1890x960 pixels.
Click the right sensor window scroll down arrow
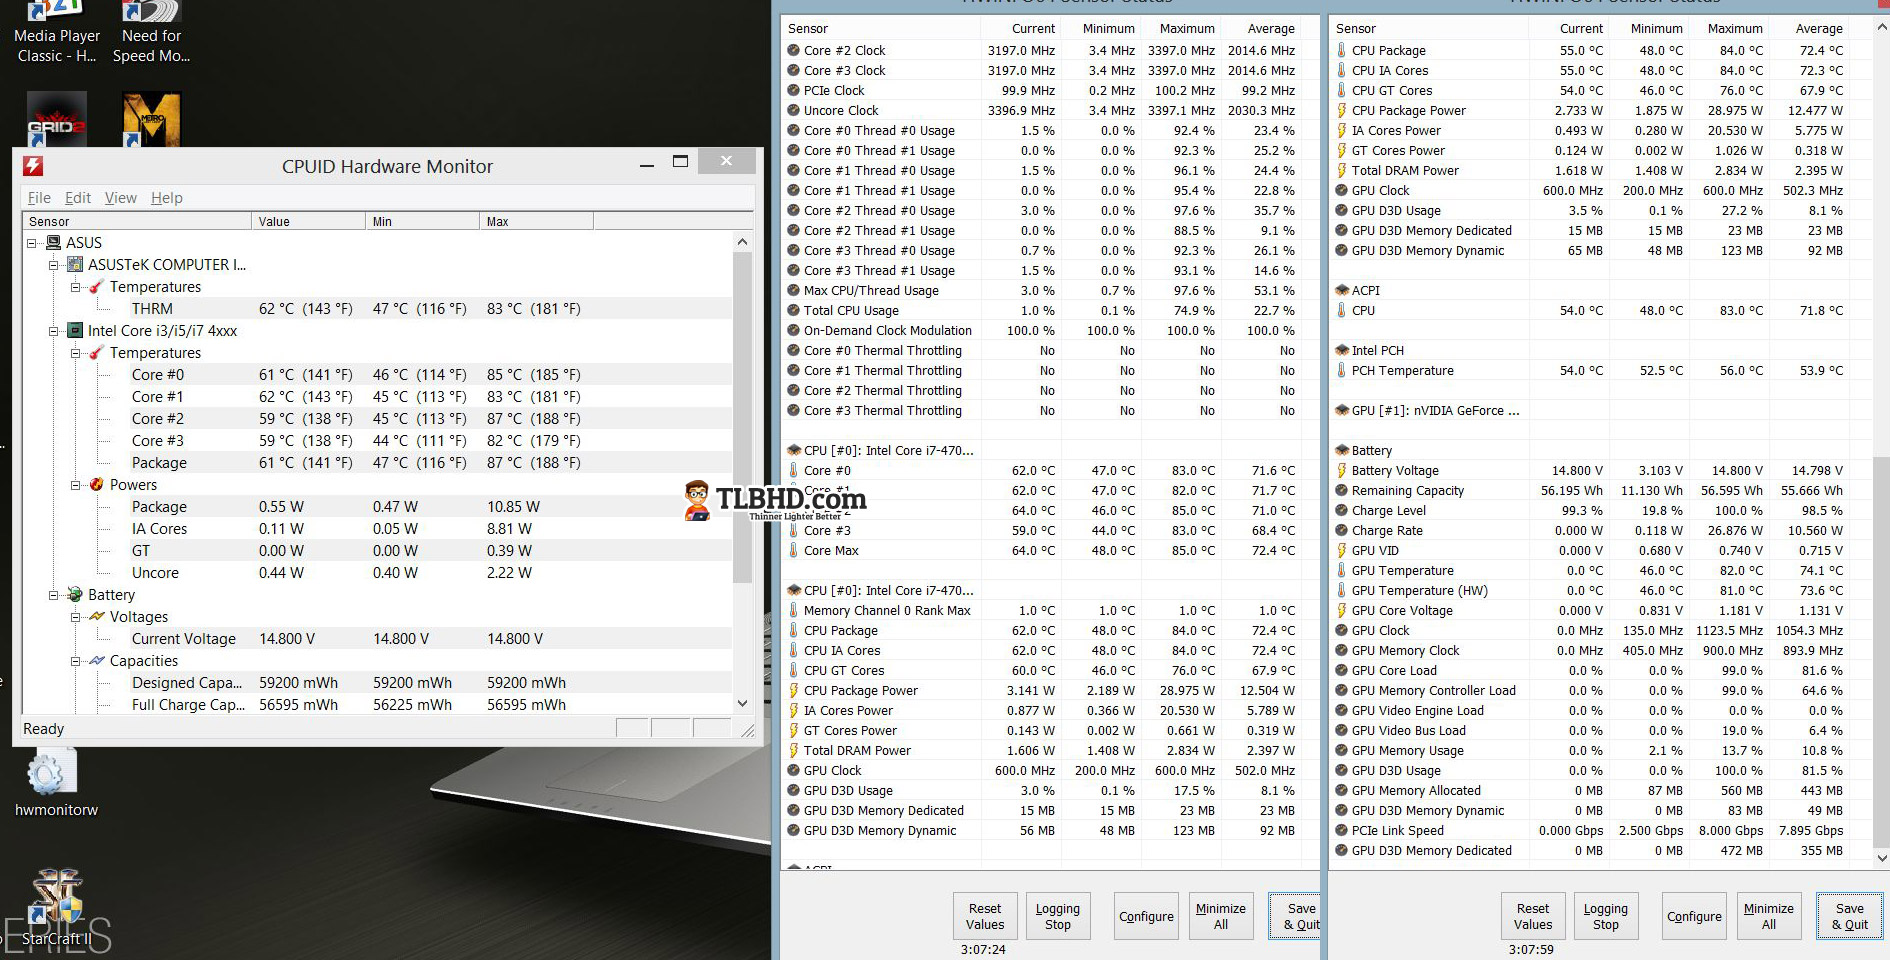tap(1884, 857)
